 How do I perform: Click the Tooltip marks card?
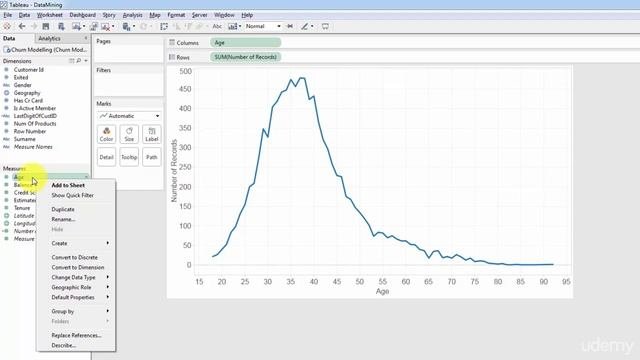pyautogui.click(x=129, y=157)
